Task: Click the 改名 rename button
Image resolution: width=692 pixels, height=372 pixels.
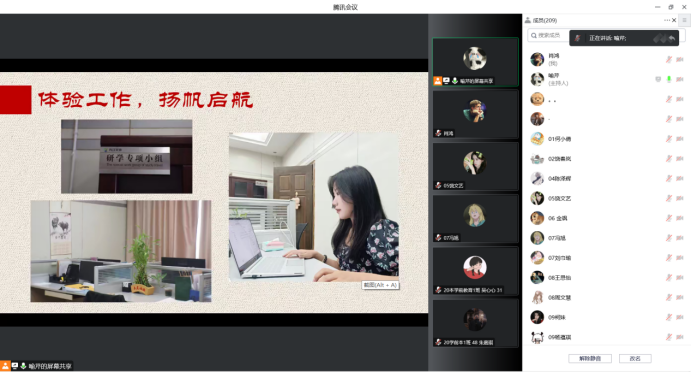Action: 635,358
